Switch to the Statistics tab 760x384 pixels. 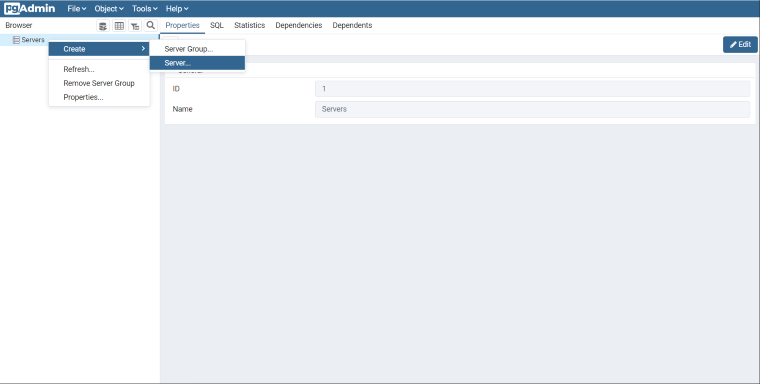[x=250, y=25]
